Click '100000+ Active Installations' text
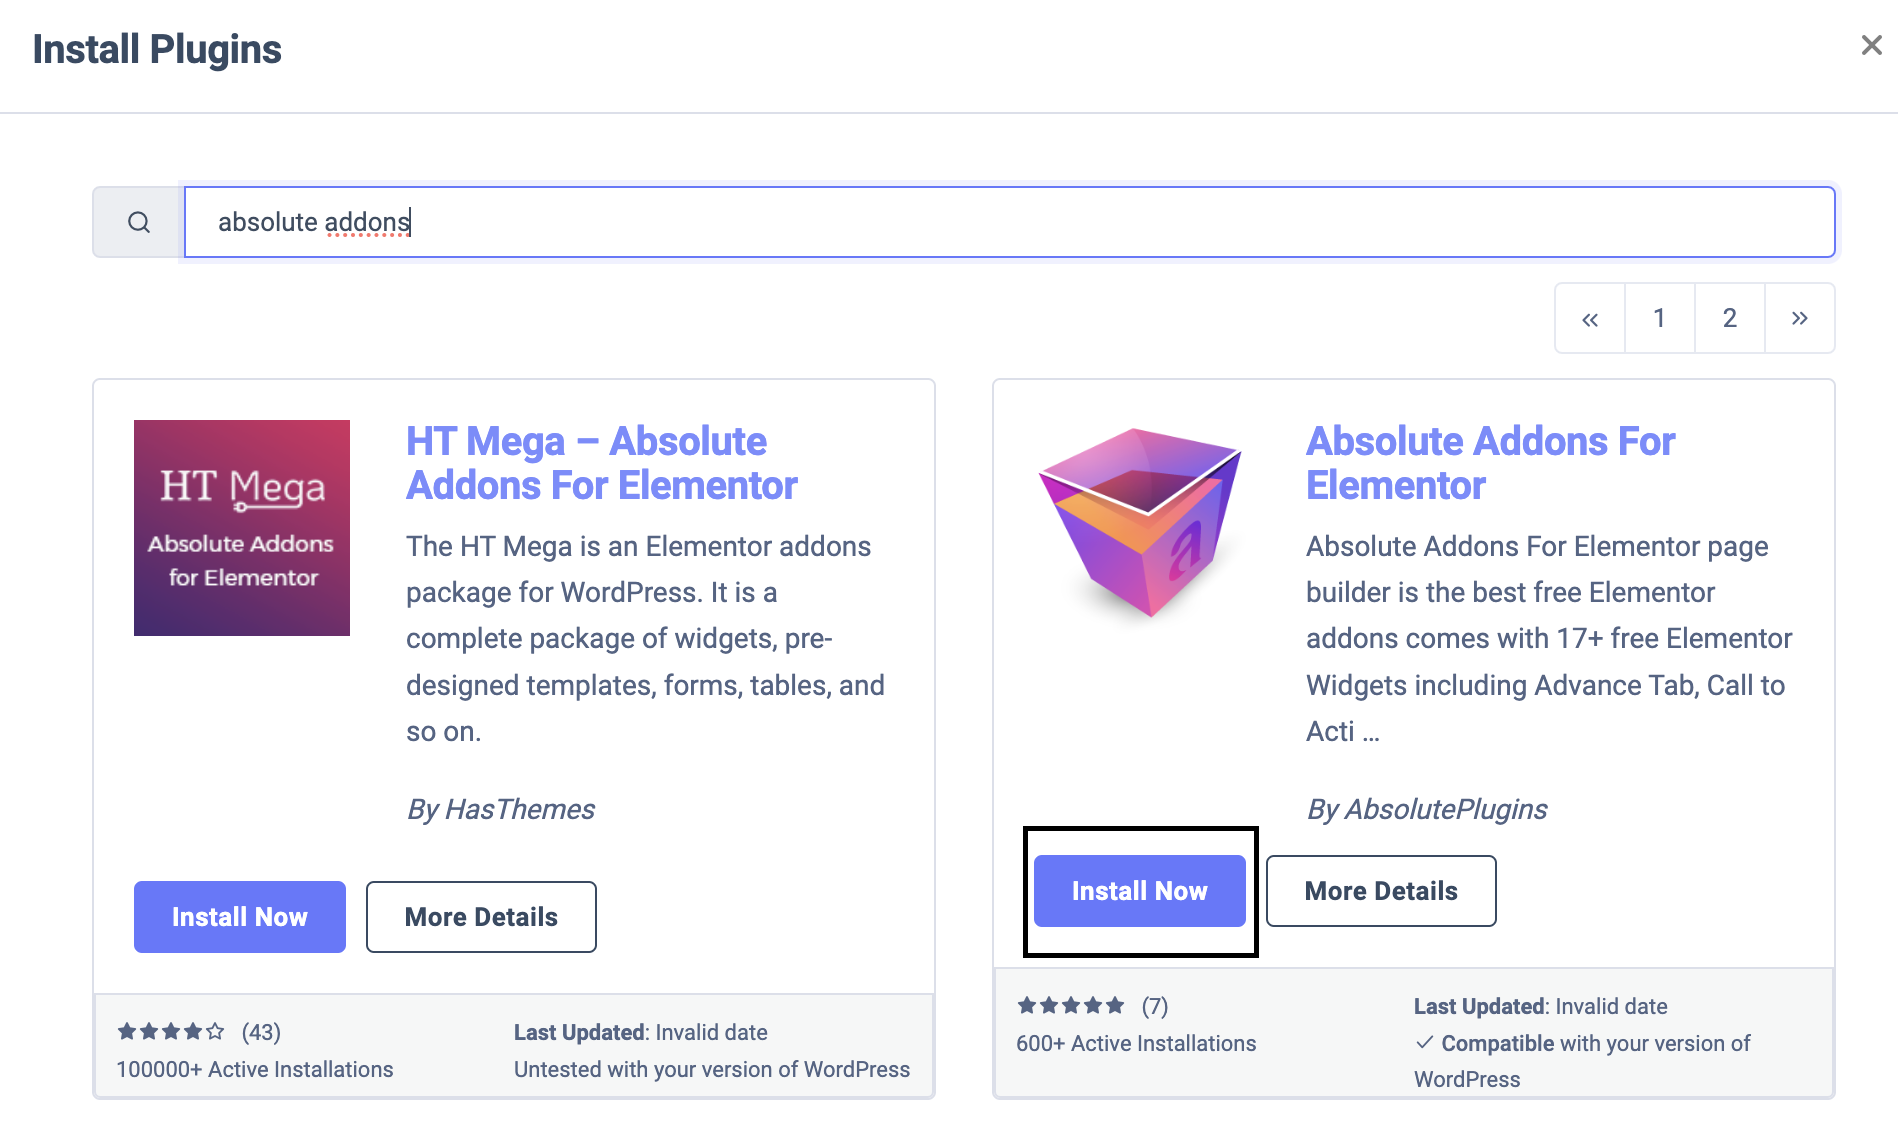This screenshot has height=1146, width=1898. (255, 1069)
